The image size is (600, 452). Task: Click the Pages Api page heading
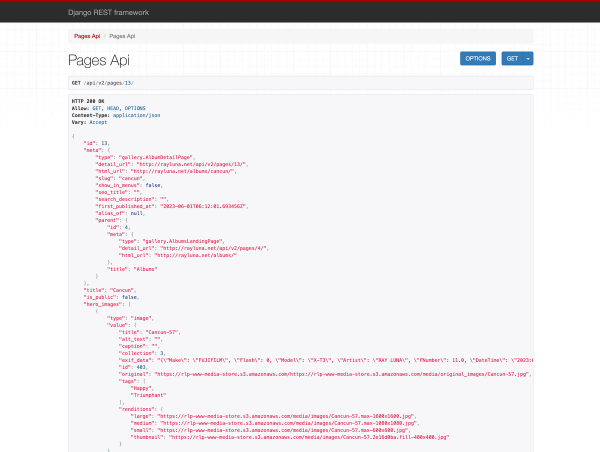click(99, 60)
